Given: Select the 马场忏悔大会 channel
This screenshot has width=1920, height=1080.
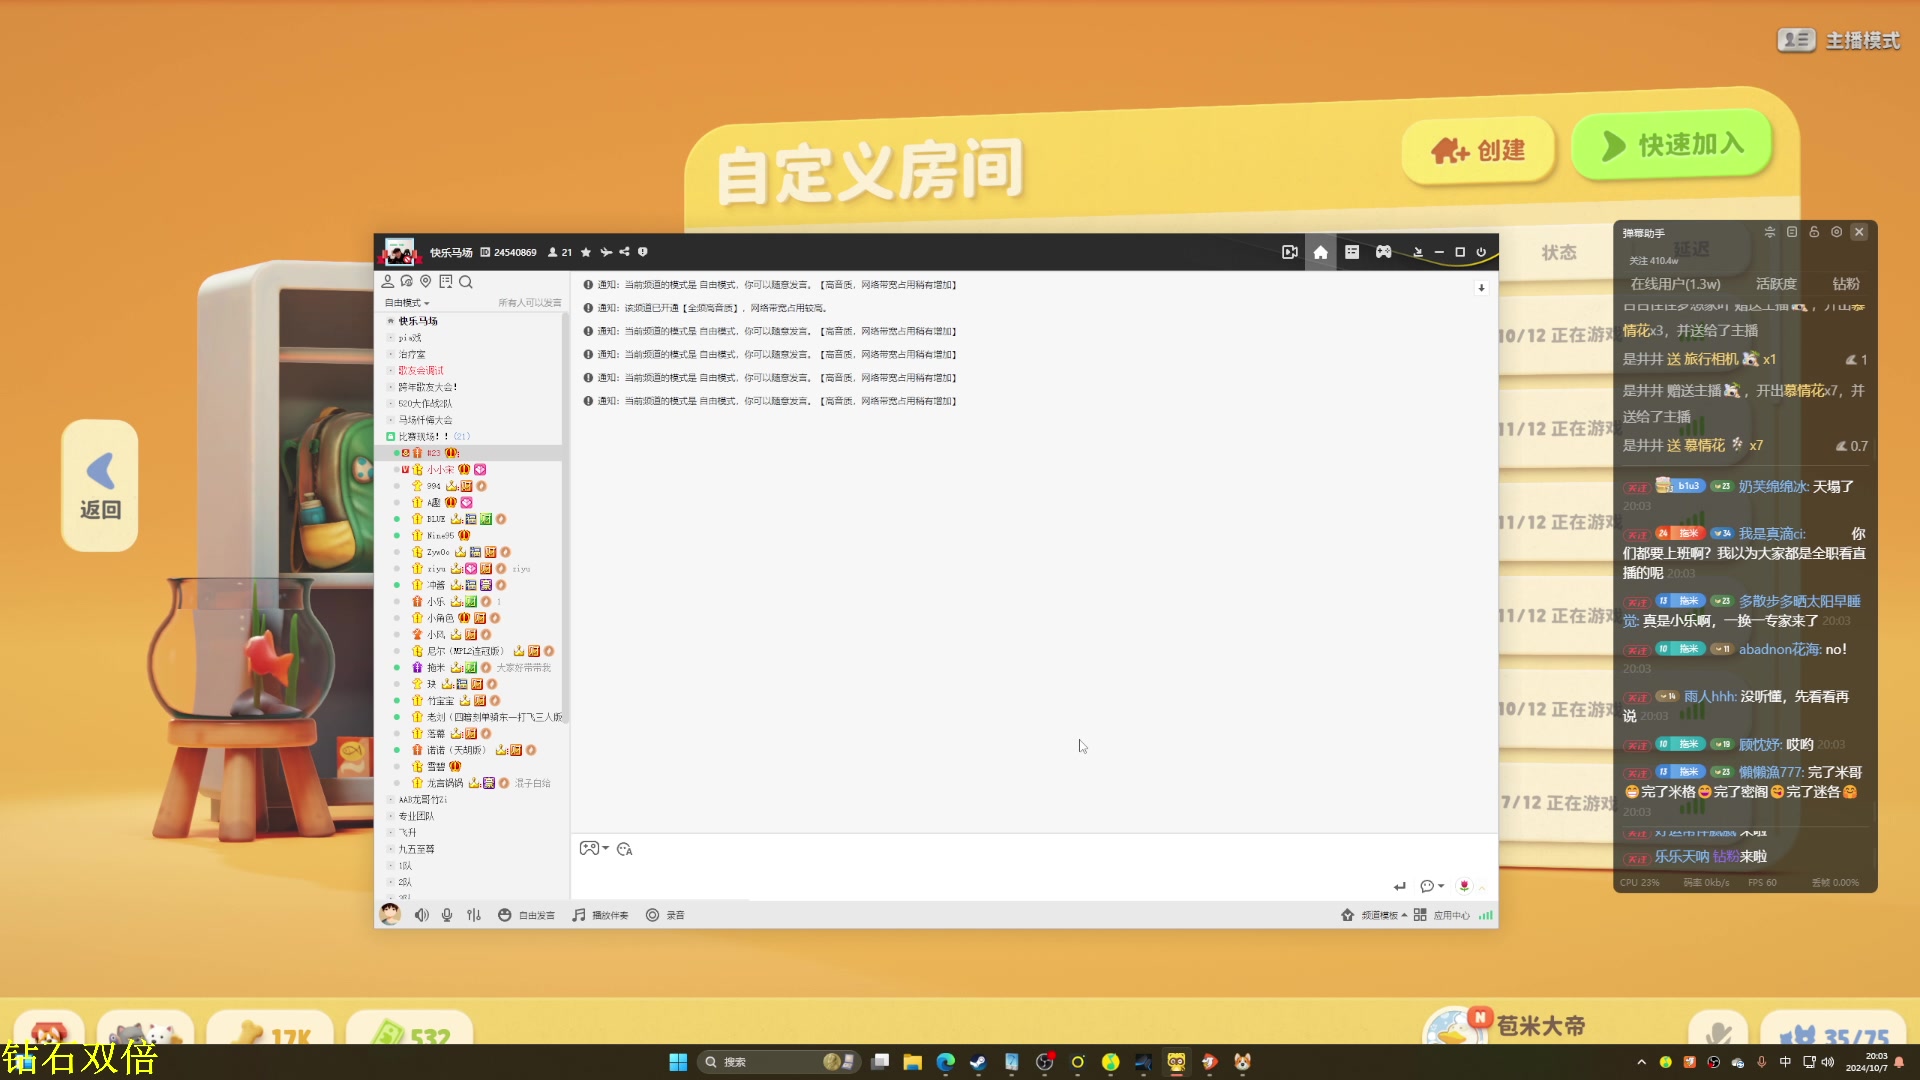Looking at the screenshot, I should tap(425, 420).
